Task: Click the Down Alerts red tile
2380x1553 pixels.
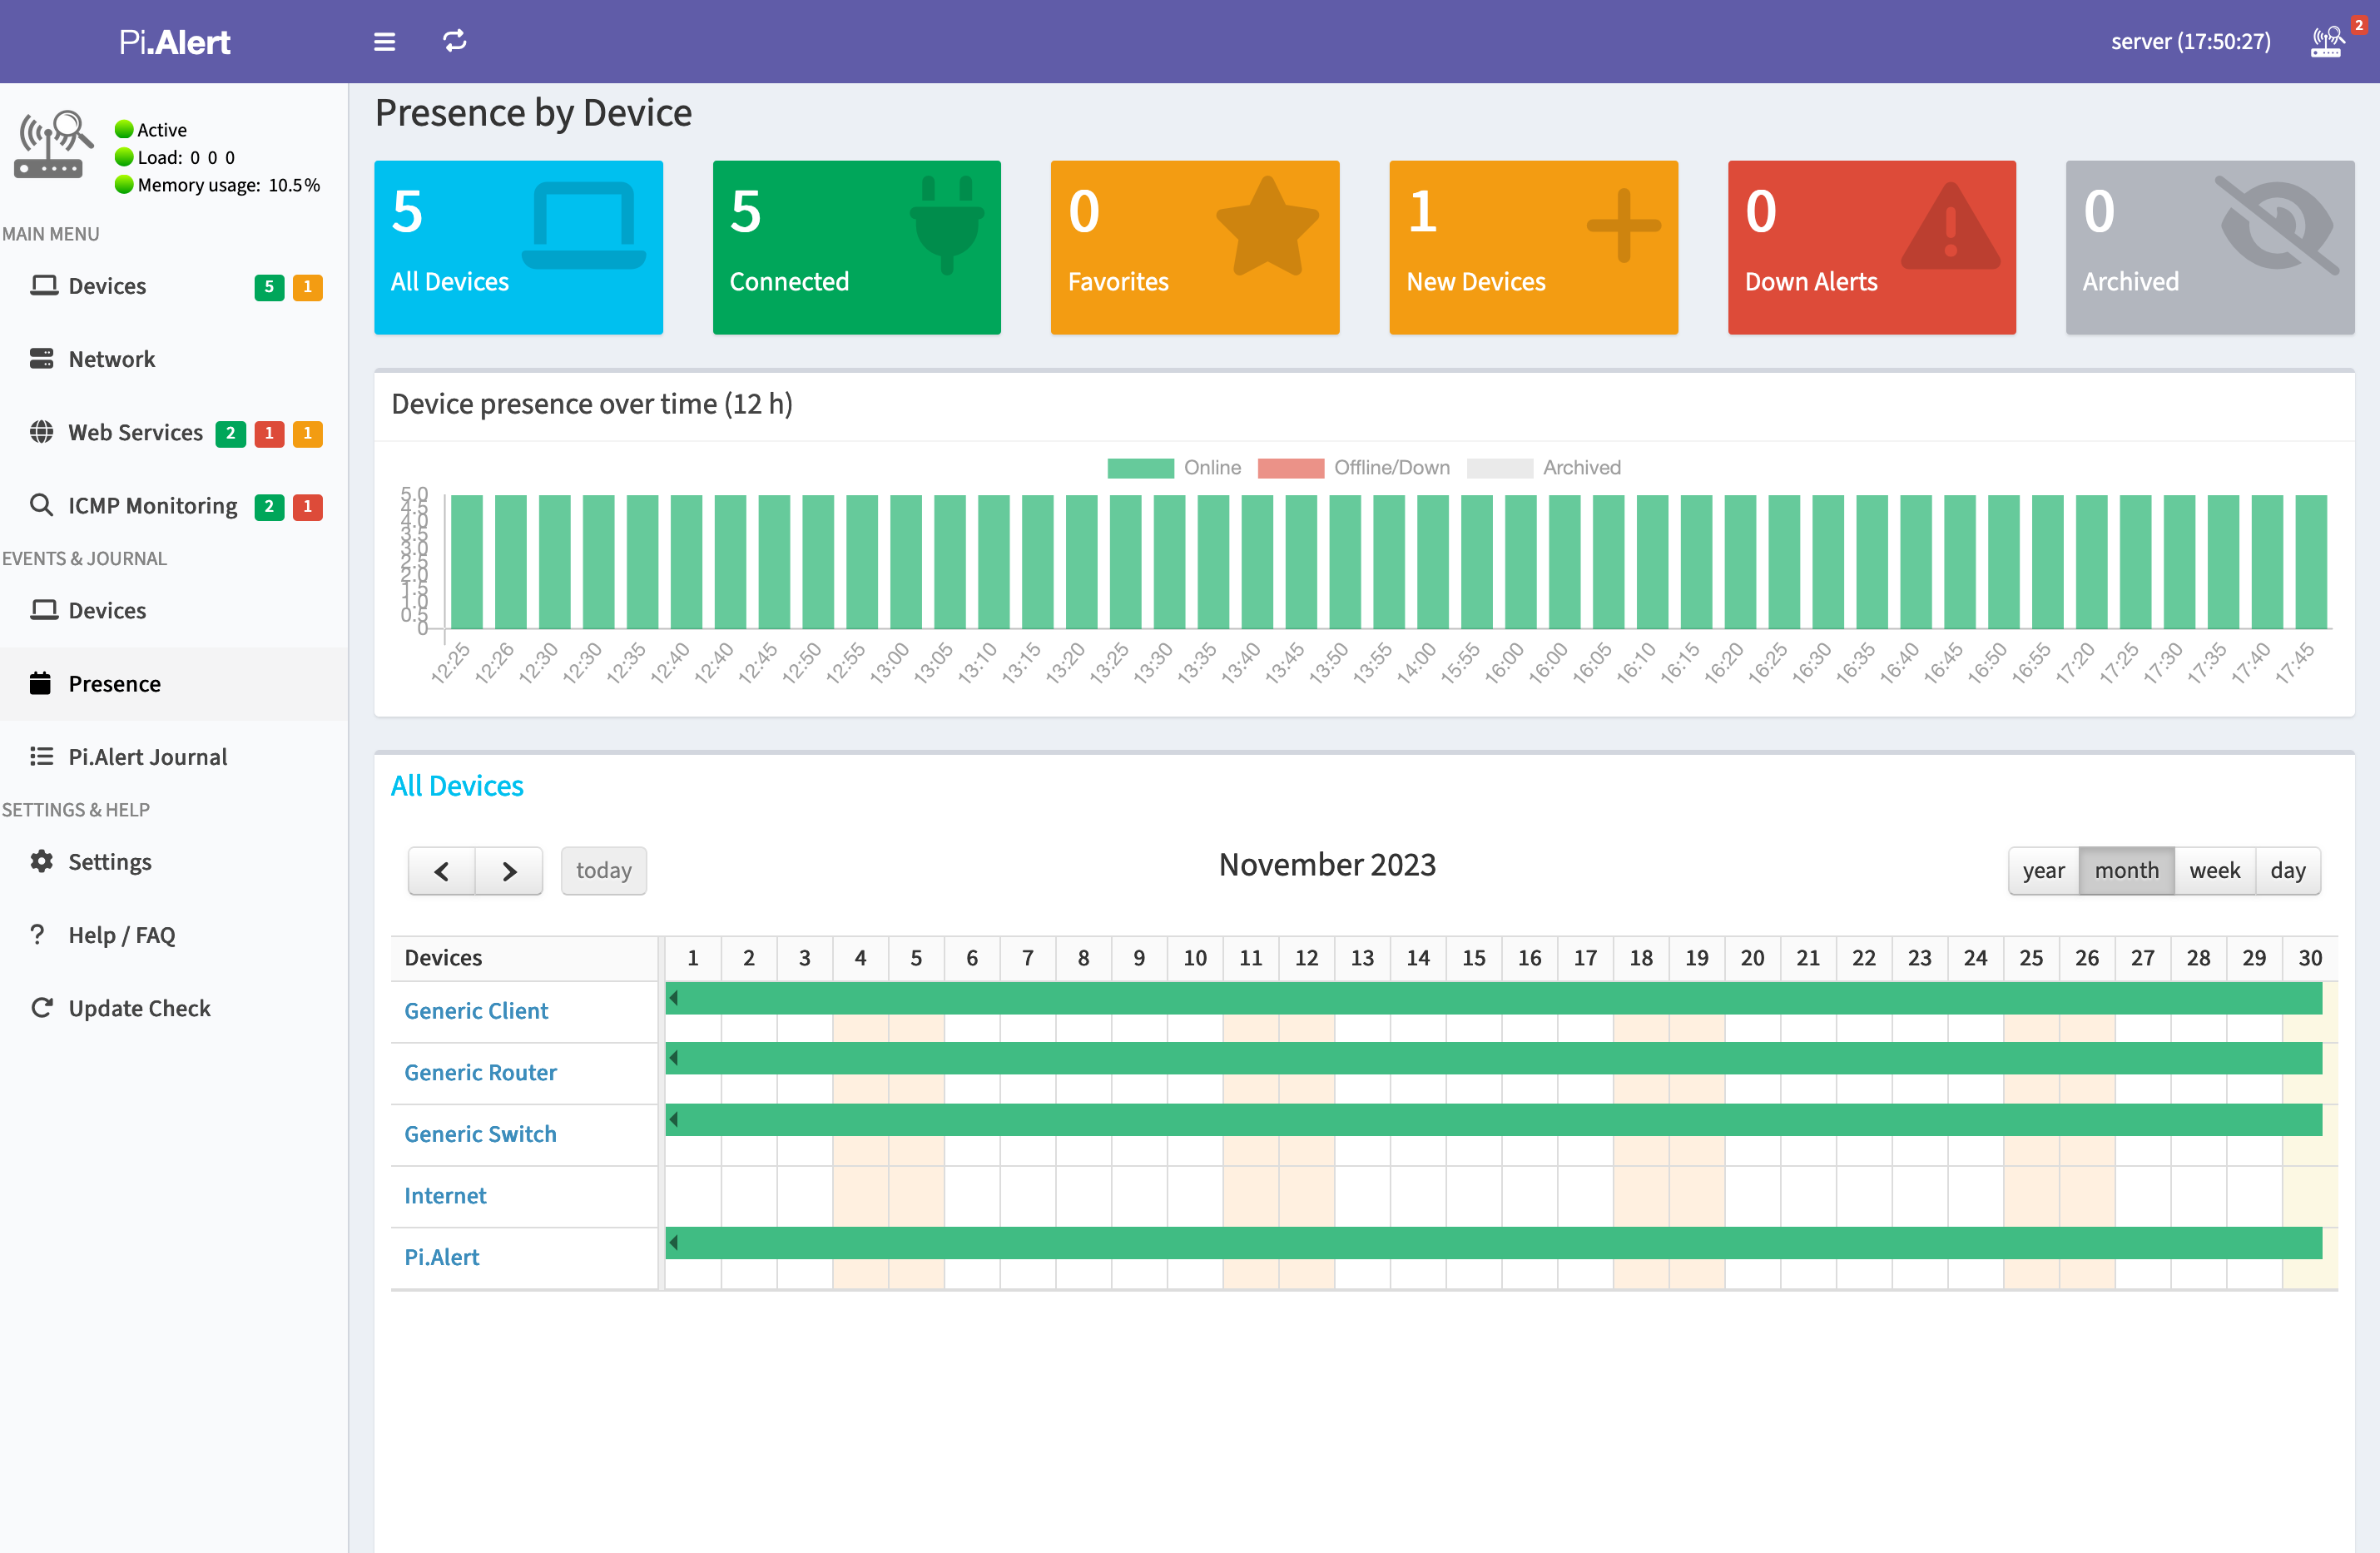Action: tap(1871, 247)
